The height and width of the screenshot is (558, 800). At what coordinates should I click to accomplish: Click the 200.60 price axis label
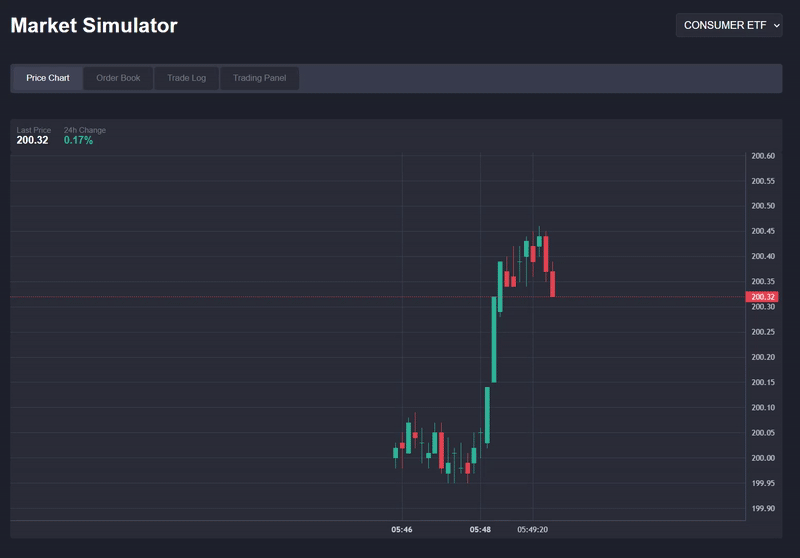coord(763,156)
